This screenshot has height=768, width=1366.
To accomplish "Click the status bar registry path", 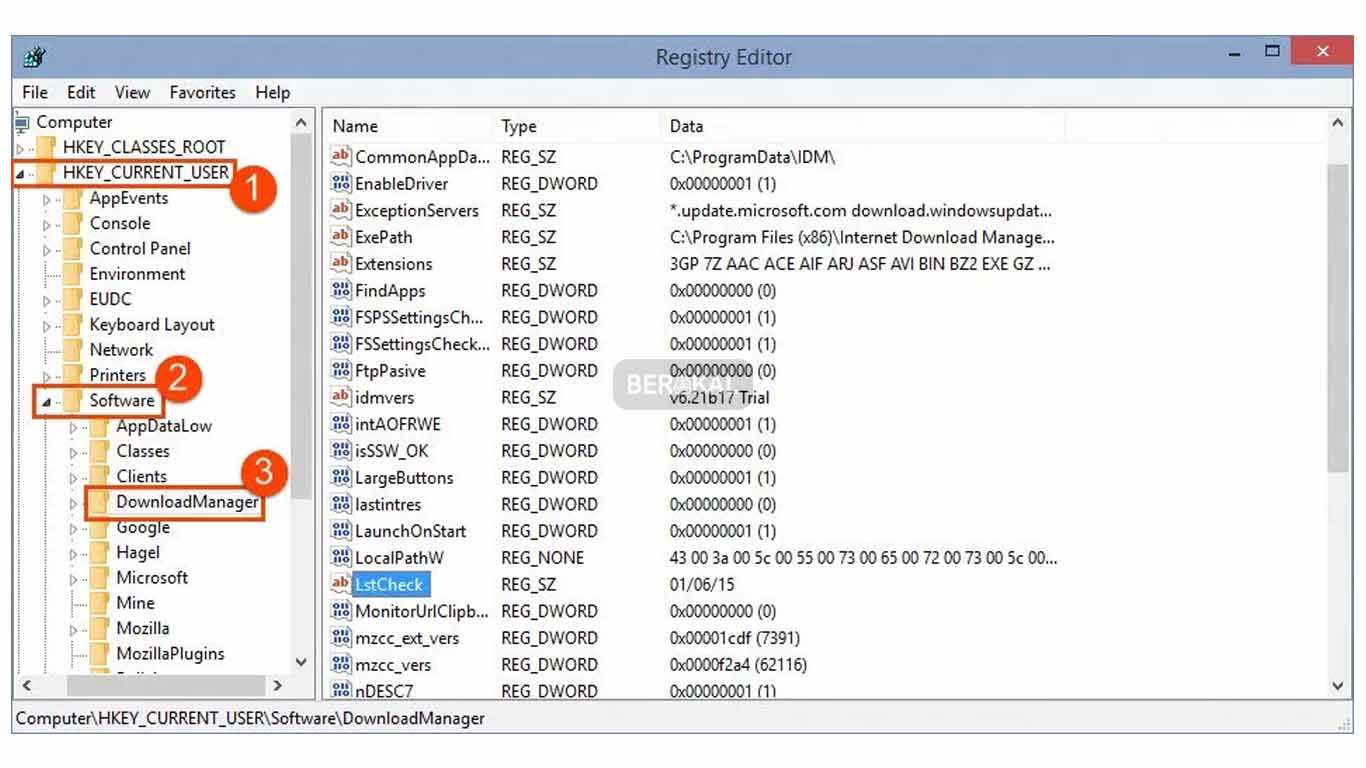I will click(250, 718).
